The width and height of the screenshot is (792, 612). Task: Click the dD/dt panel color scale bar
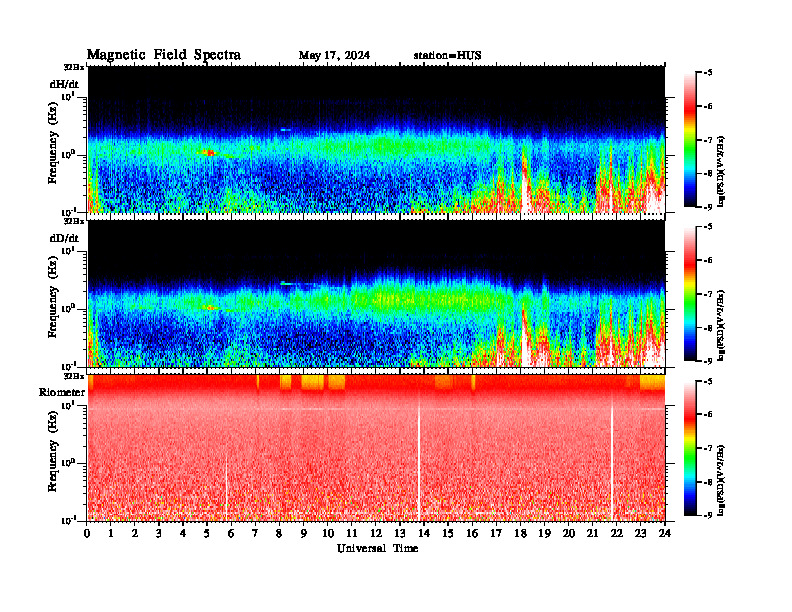689,294
